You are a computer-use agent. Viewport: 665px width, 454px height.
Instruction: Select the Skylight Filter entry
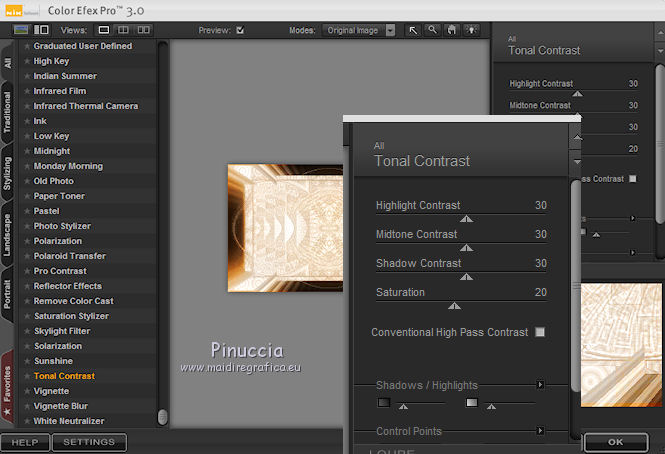[x=62, y=331]
